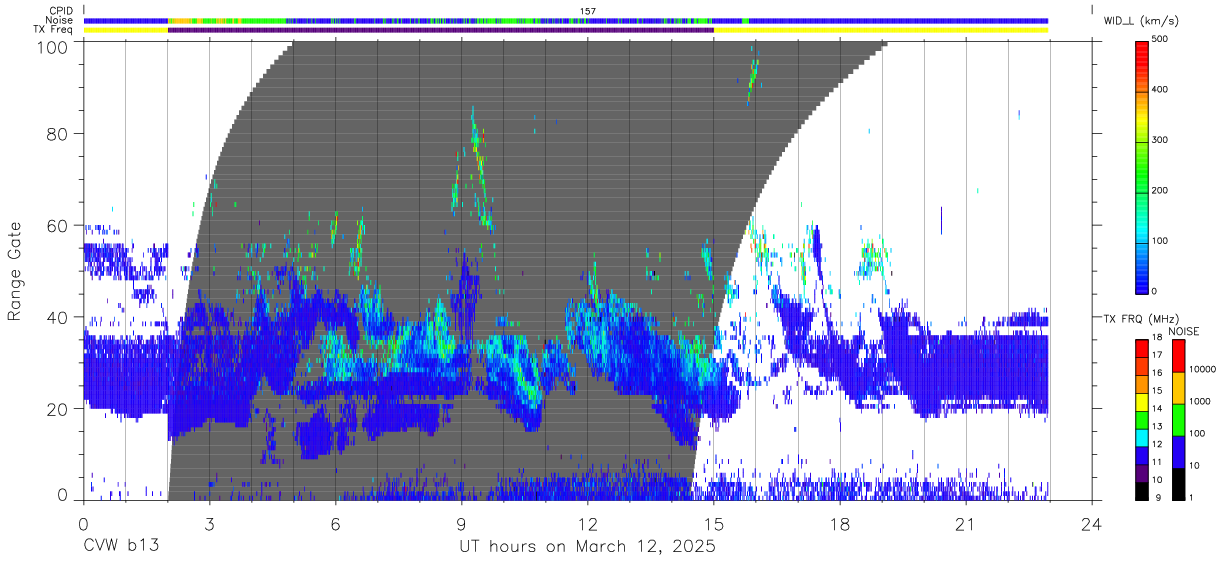
Task: Click UT hour 3 tick label
Action: pos(209,524)
